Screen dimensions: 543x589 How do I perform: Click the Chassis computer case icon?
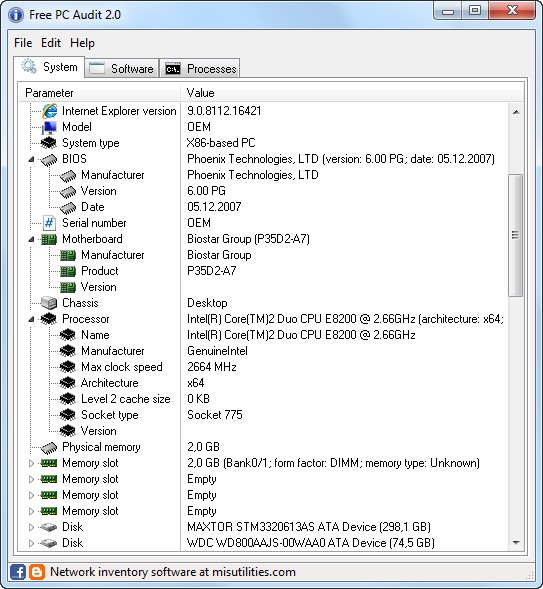[49, 303]
